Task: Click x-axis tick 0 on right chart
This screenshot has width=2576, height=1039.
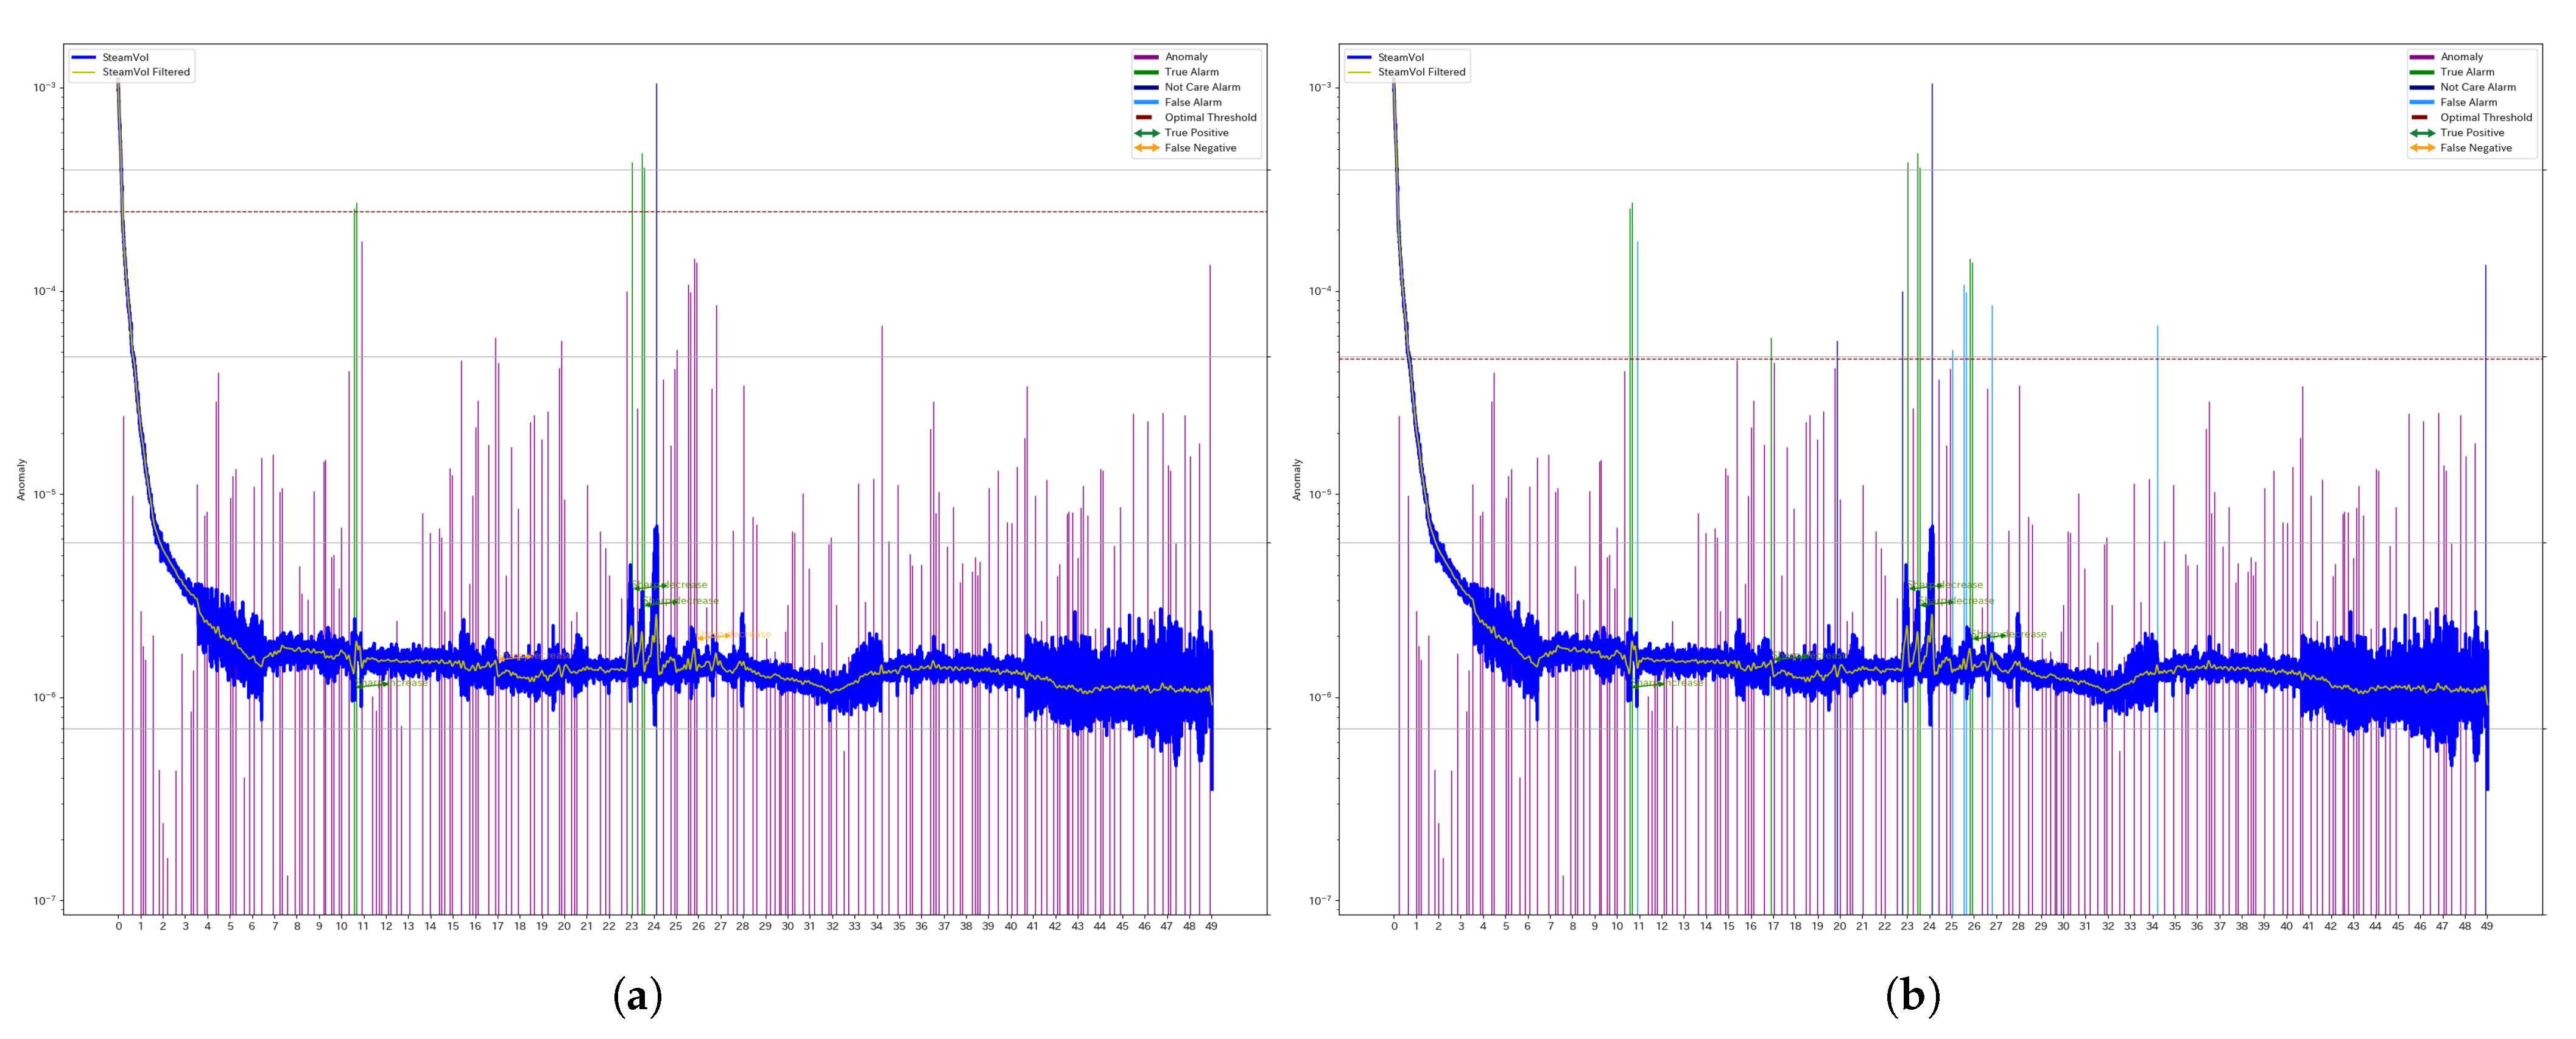Action: [x=1394, y=926]
